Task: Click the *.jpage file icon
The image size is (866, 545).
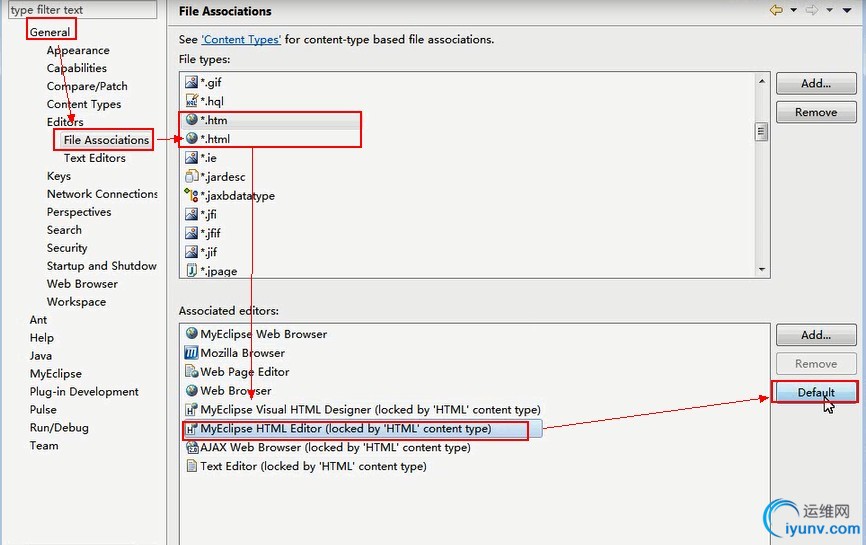Action: (191, 271)
